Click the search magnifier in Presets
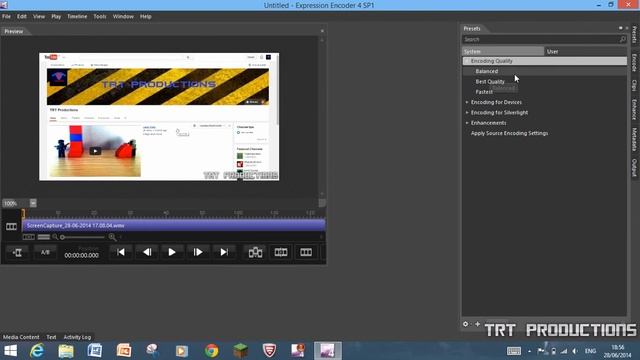This screenshot has width=640, height=360. 622,40
